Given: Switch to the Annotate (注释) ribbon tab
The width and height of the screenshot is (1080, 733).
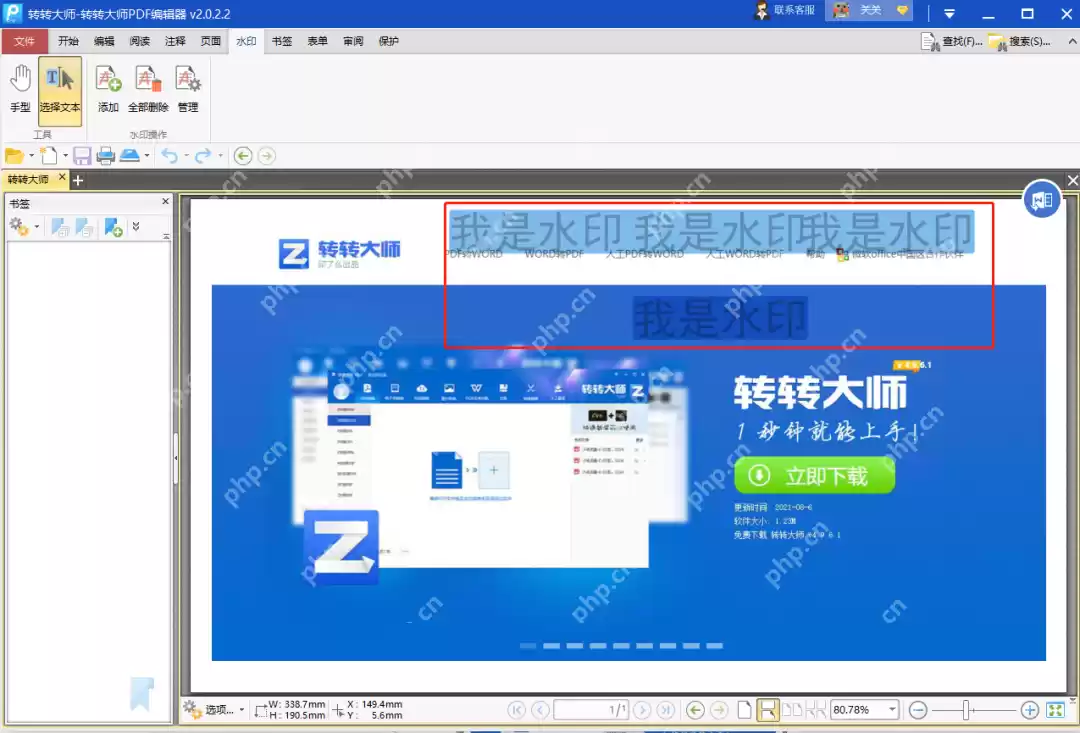Looking at the screenshot, I should pos(175,41).
